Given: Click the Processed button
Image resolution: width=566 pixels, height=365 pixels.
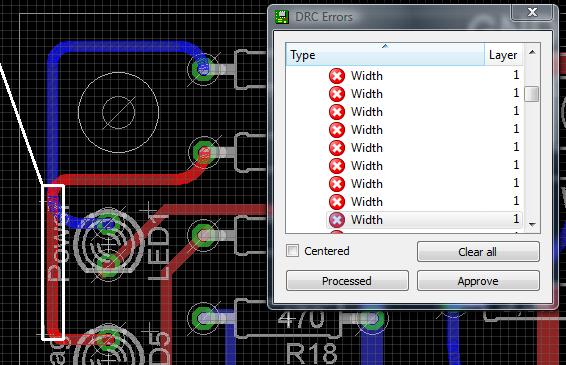Looking at the screenshot, I should click(x=347, y=281).
